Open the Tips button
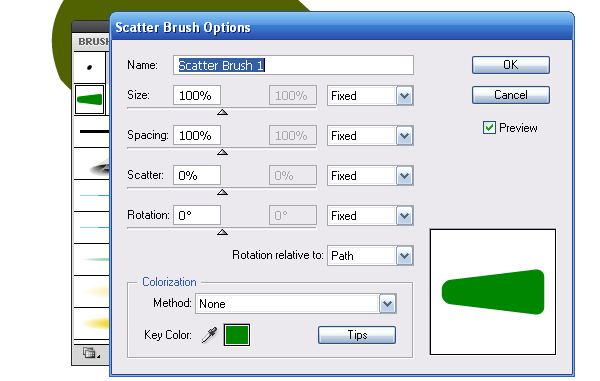 357,335
